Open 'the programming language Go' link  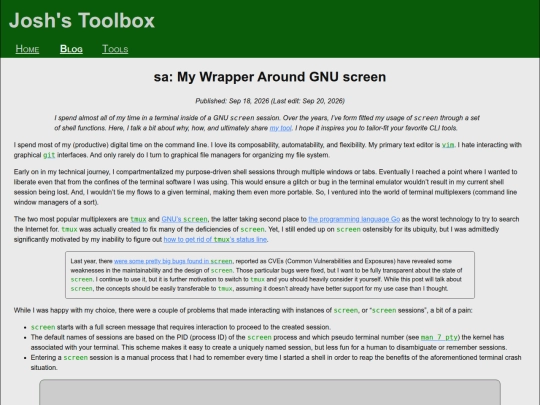coord(354,219)
